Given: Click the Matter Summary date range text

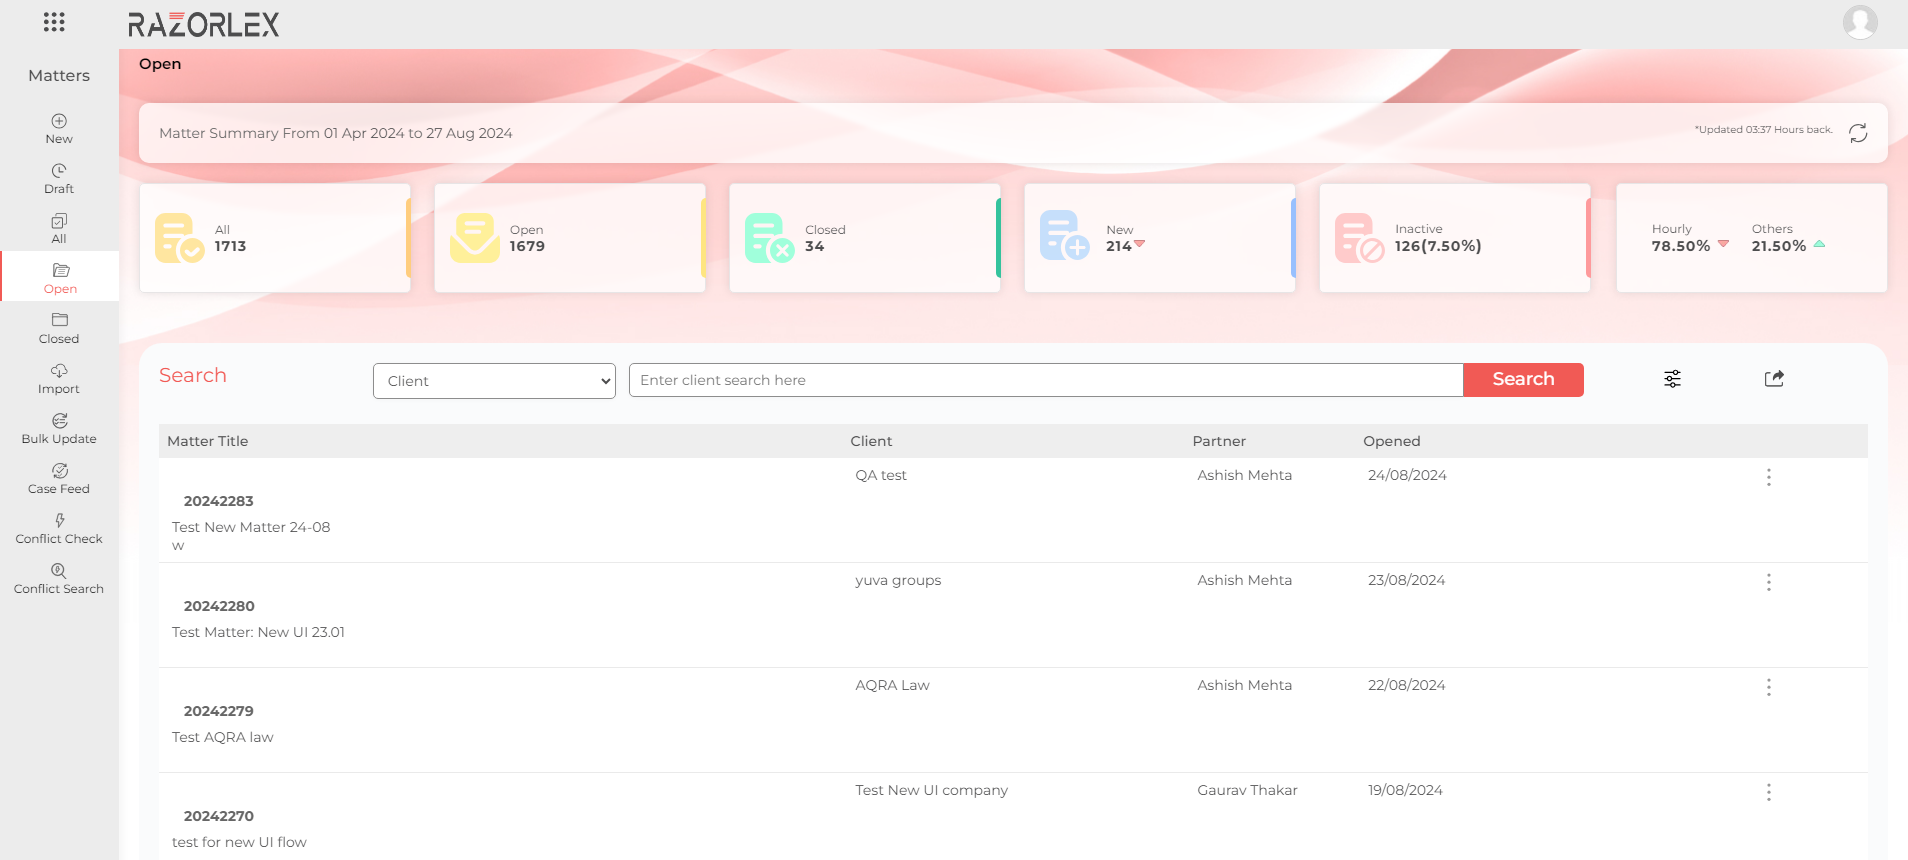Looking at the screenshot, I should pos(336,133).
